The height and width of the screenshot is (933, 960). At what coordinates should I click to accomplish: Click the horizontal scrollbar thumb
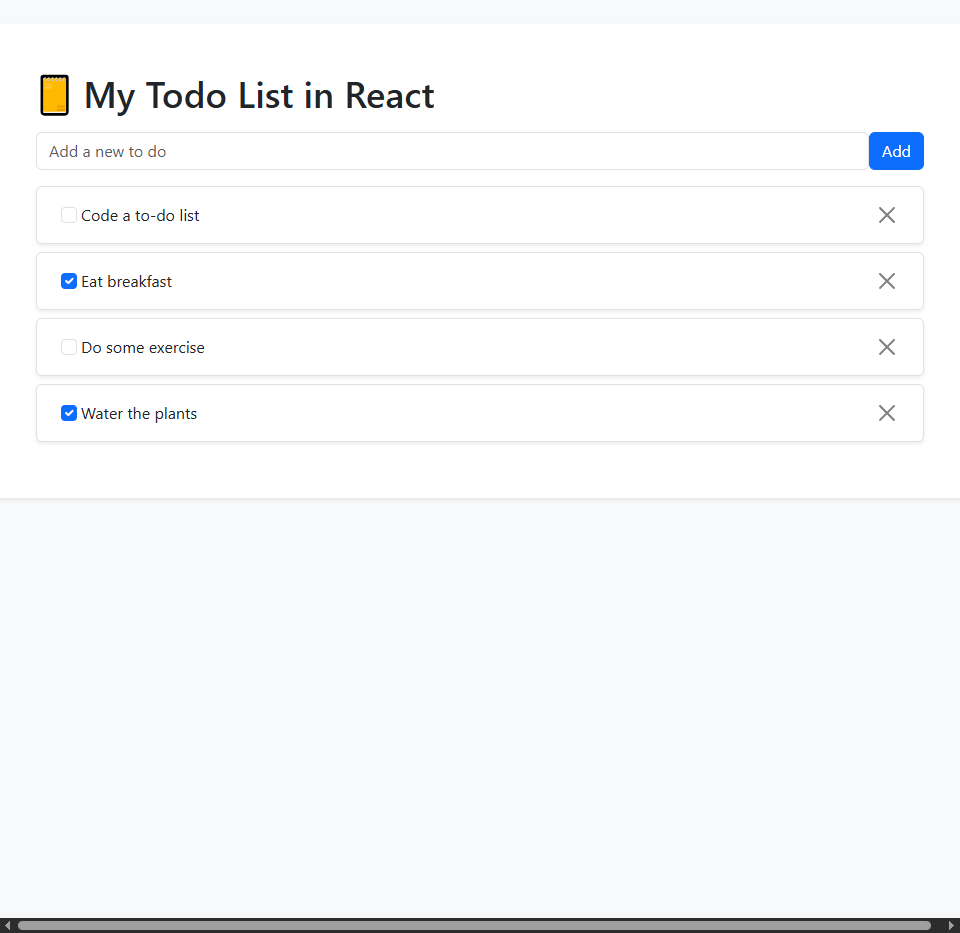pyautogui.click(x=474, y=926)
